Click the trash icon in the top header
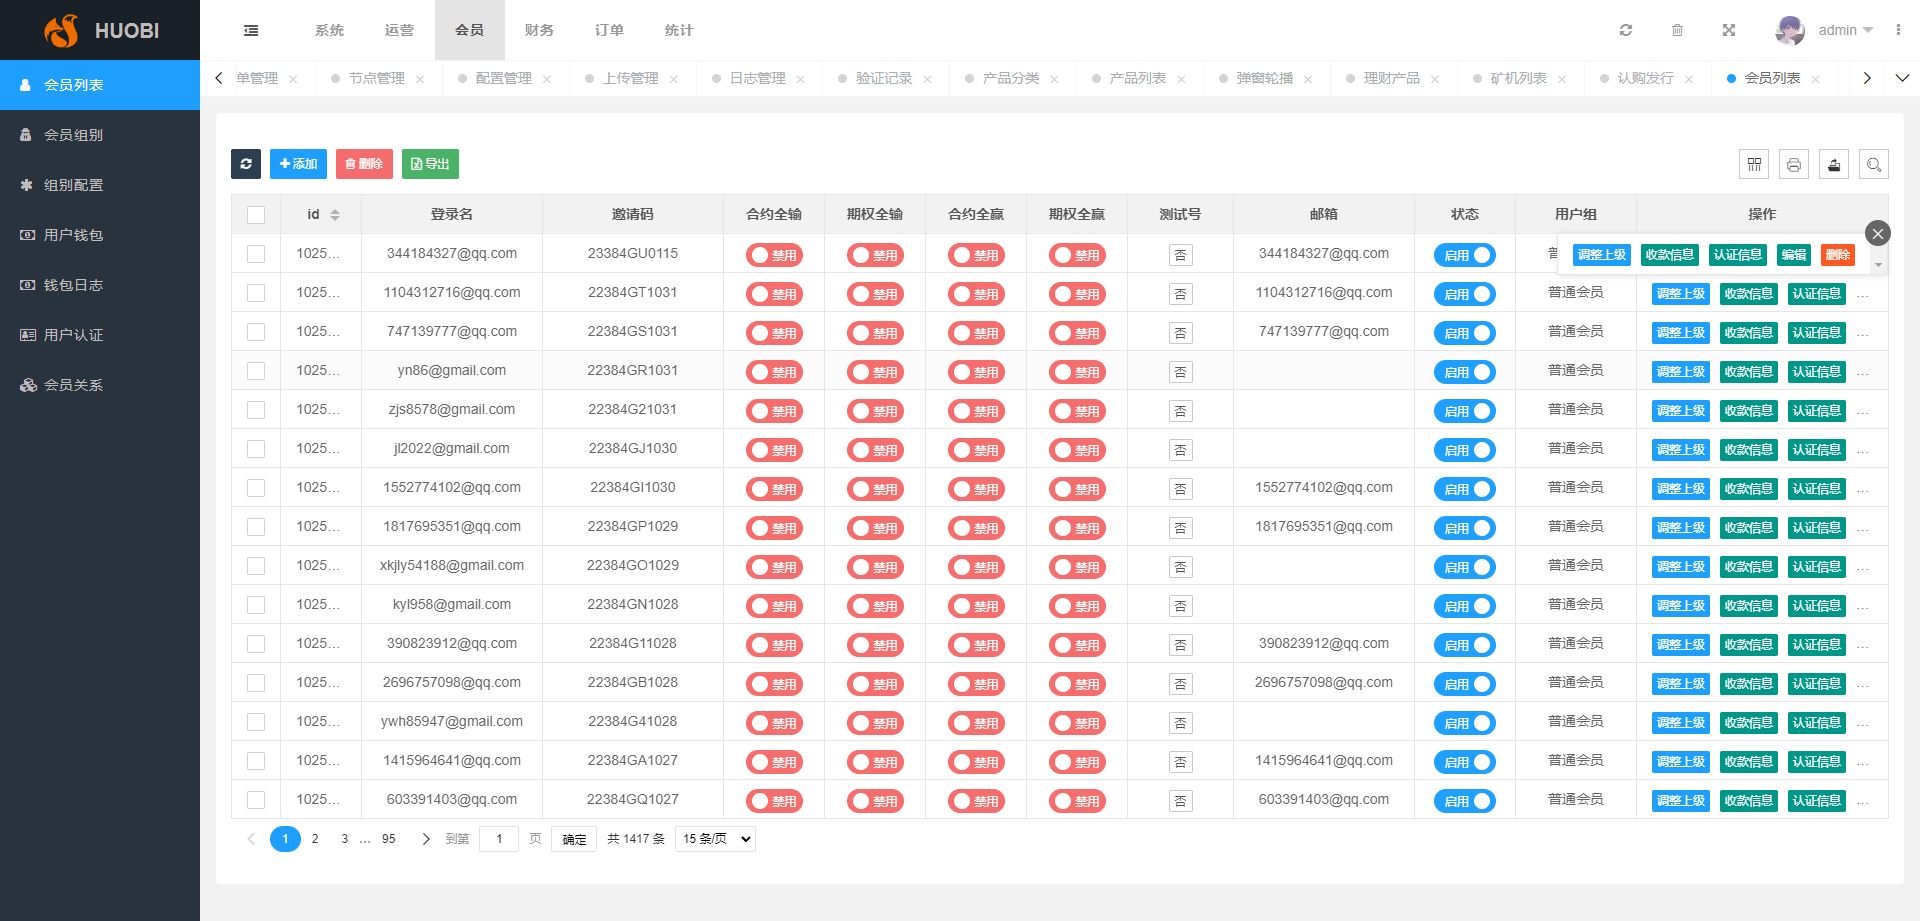 point(1677,30)
